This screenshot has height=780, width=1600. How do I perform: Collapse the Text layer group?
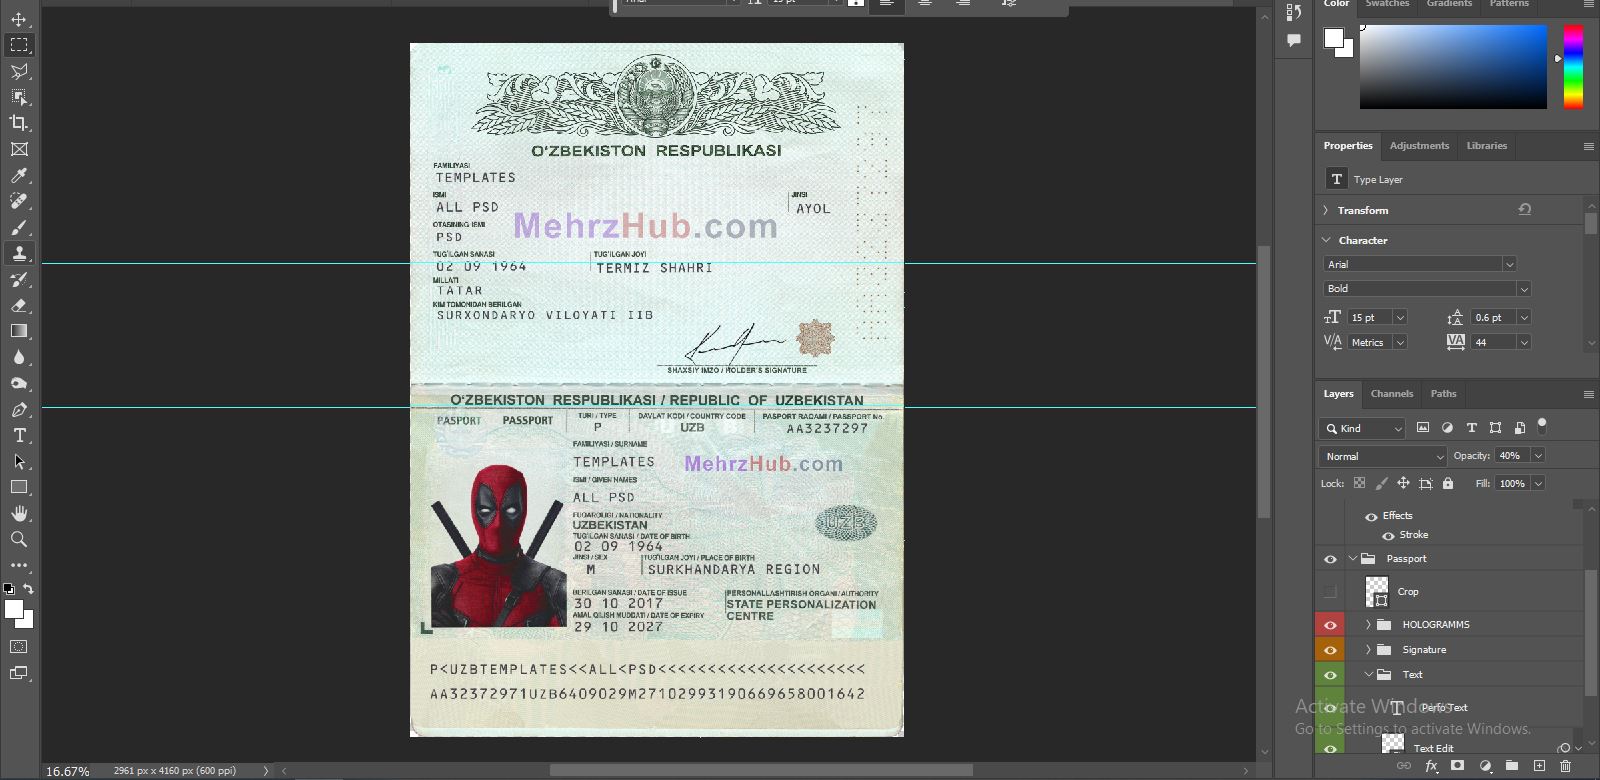(1368, 675)
